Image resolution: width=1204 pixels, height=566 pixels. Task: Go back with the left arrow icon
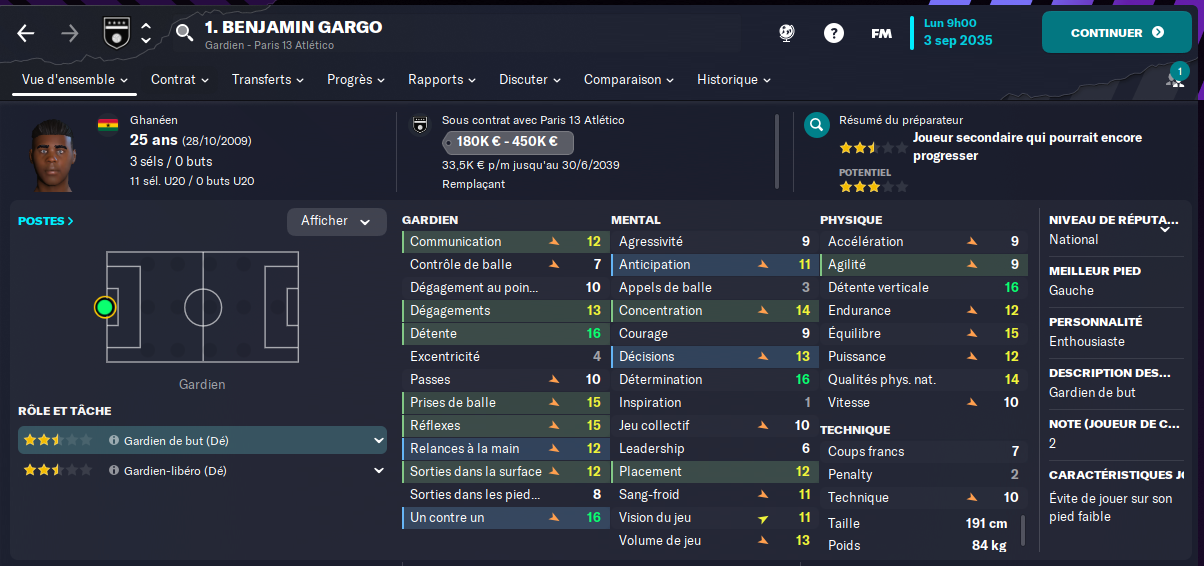26,33
